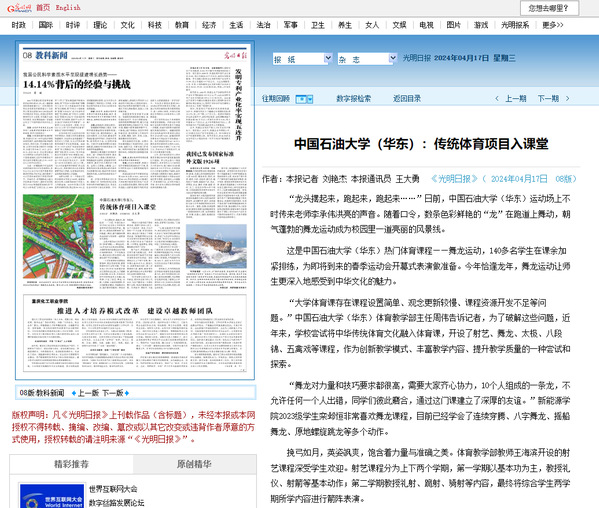599x508 pixels.
Task: Click the 您想去哪里？ search box
Action: point(549,8)
